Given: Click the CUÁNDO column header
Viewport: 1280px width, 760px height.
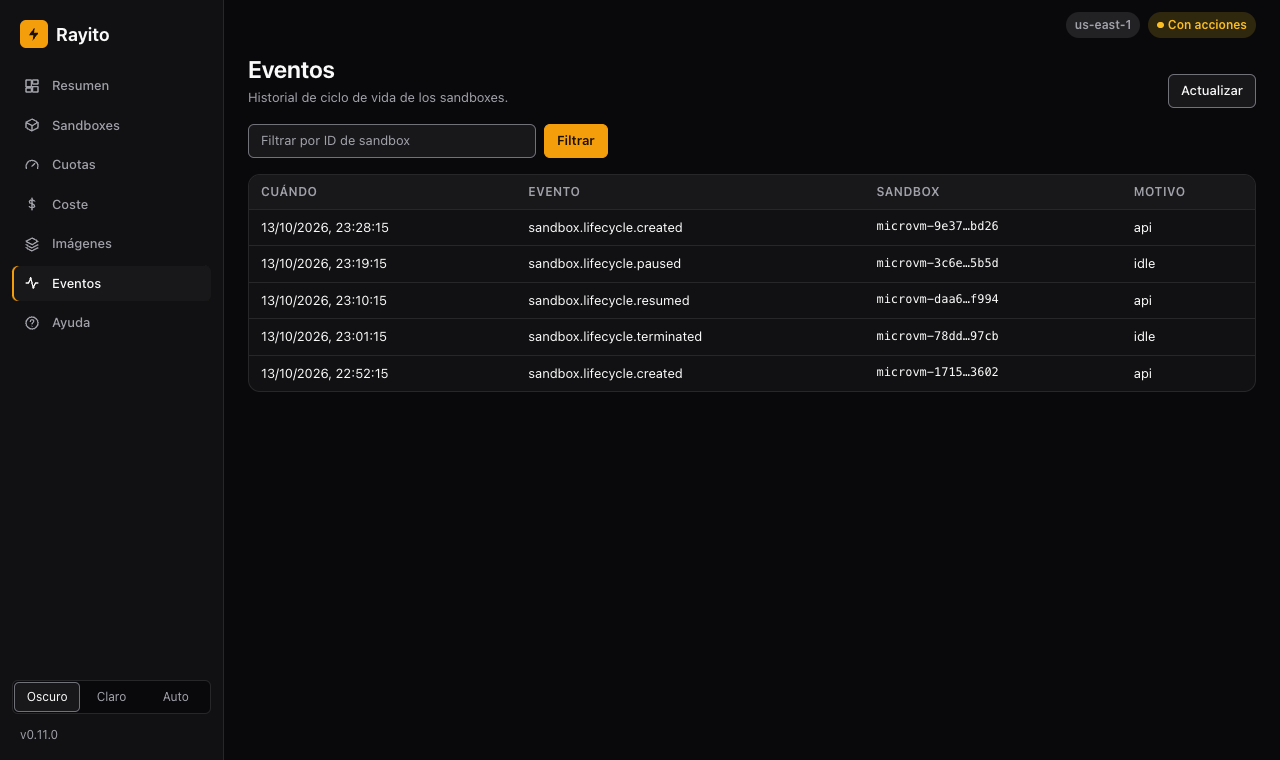Looking at the screenshot, I should [x=289, y=192].
